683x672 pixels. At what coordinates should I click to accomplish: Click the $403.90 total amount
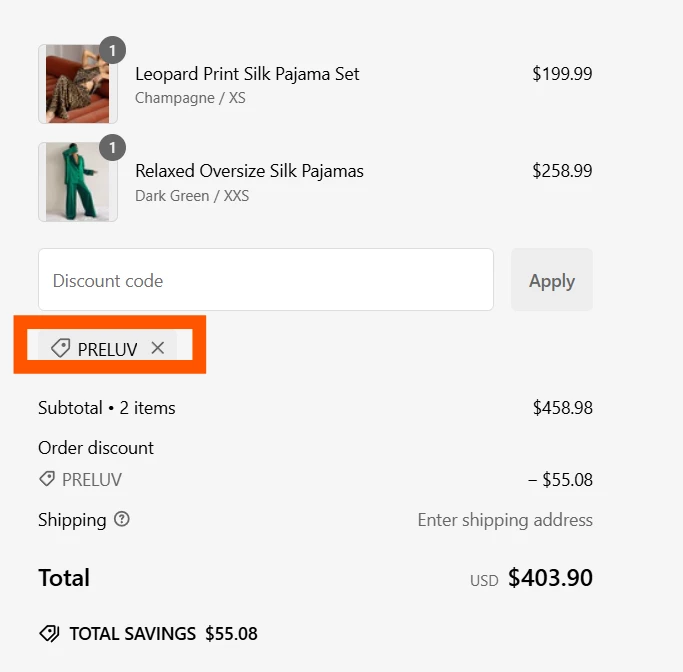click(x=550, y=578)
